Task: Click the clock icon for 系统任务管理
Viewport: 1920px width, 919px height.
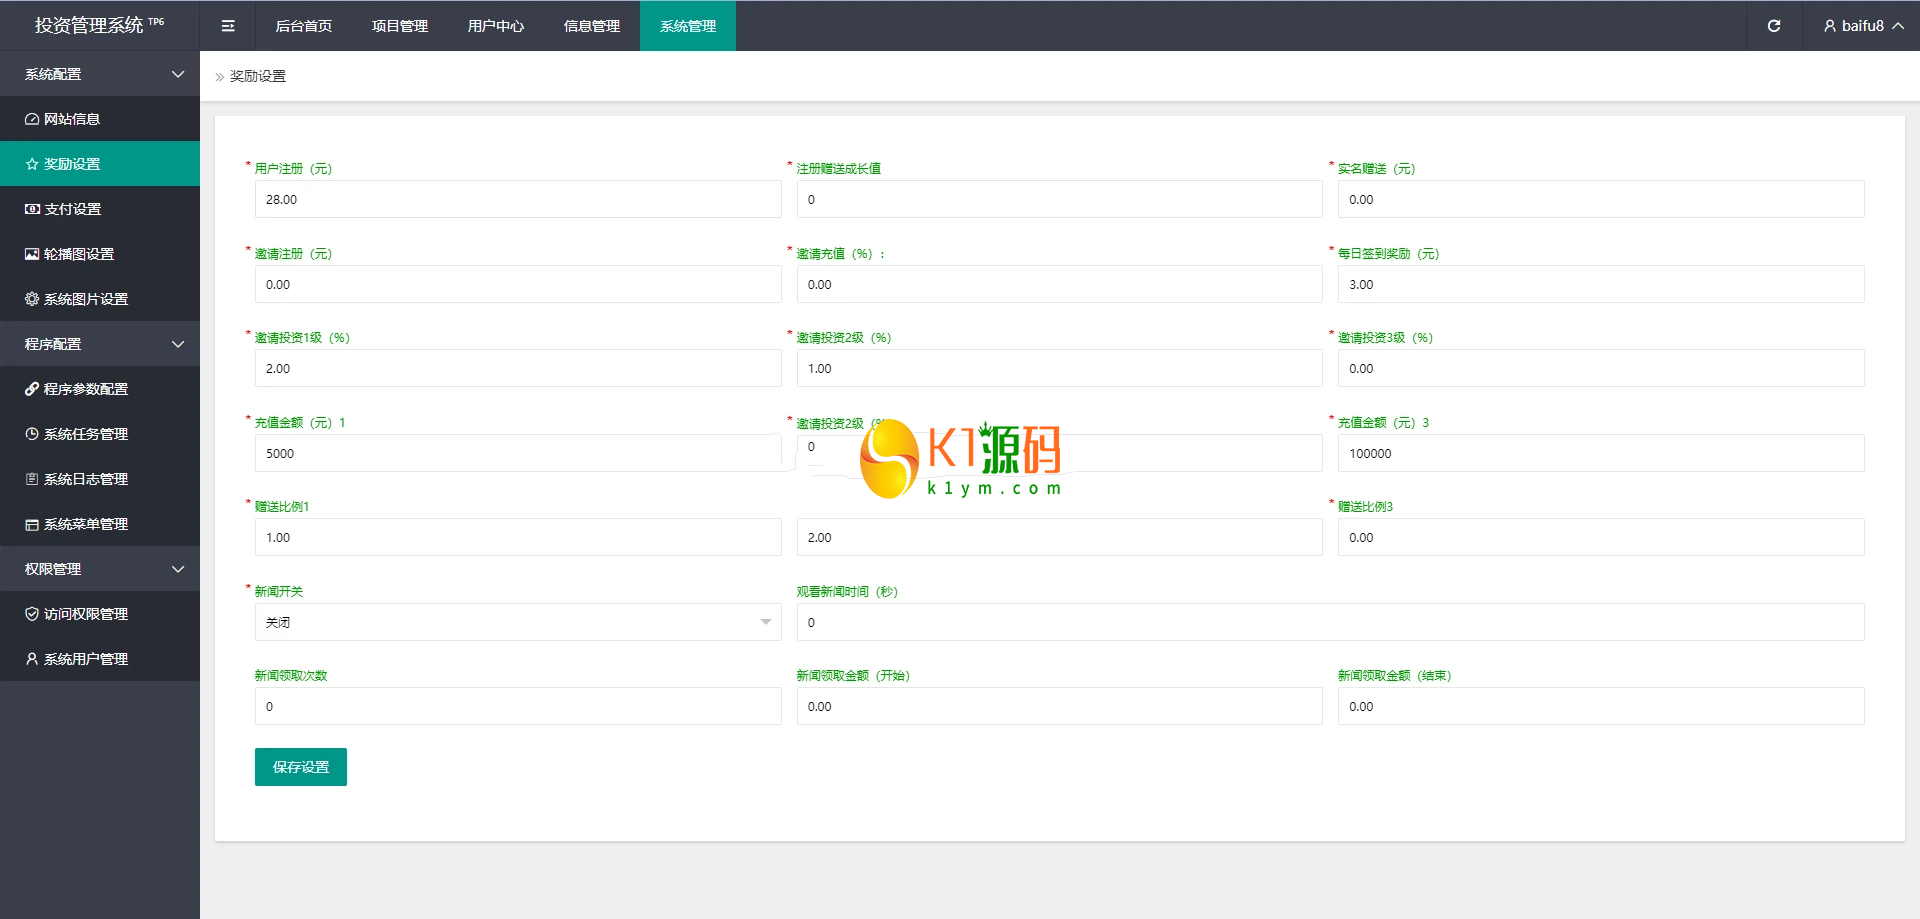Action: pyautogui.click(x=32, y=434)
